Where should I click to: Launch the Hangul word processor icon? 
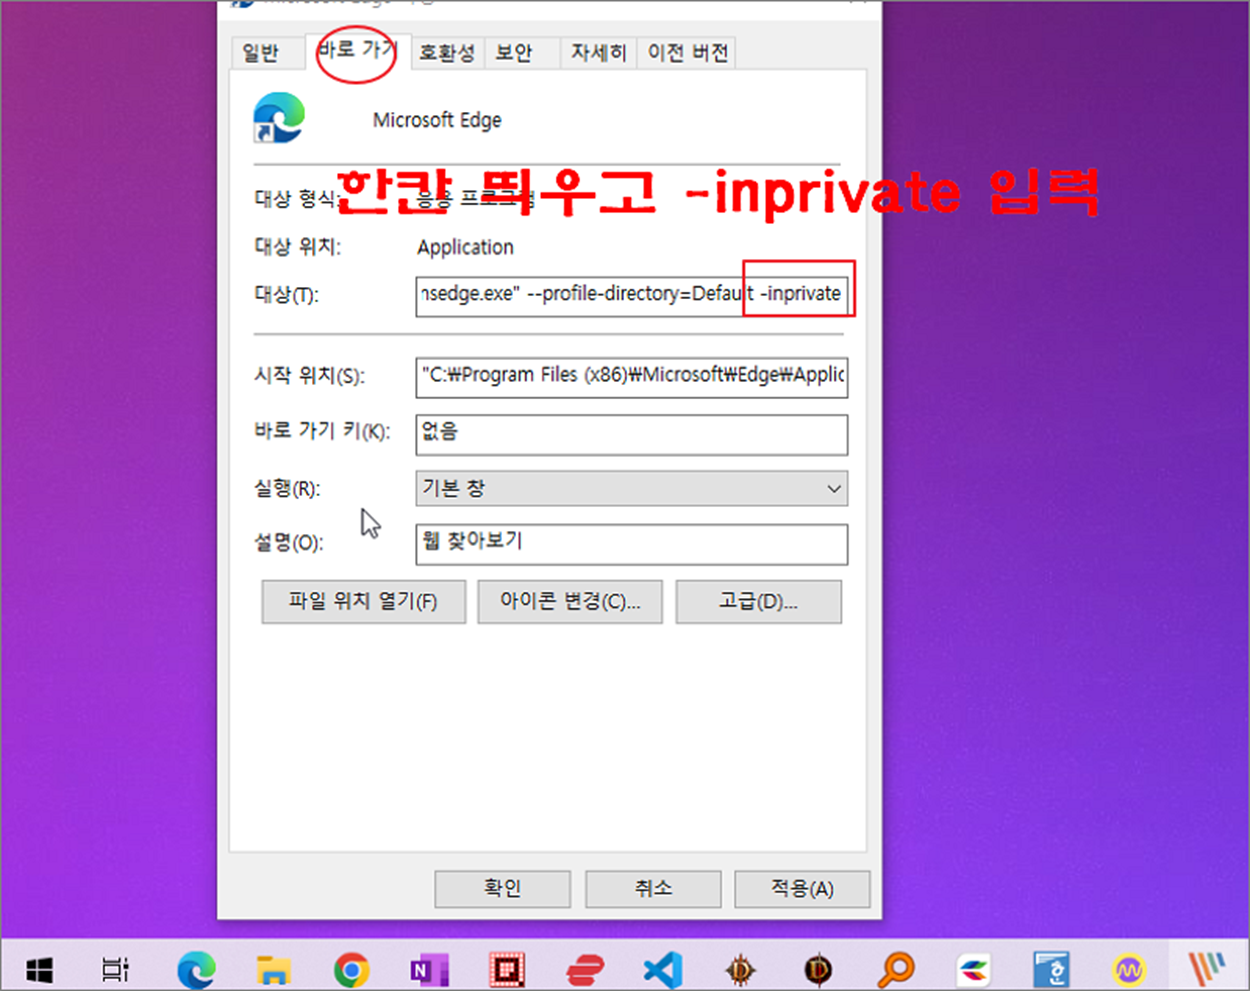pyautogui.click(x=1051, y=969)
